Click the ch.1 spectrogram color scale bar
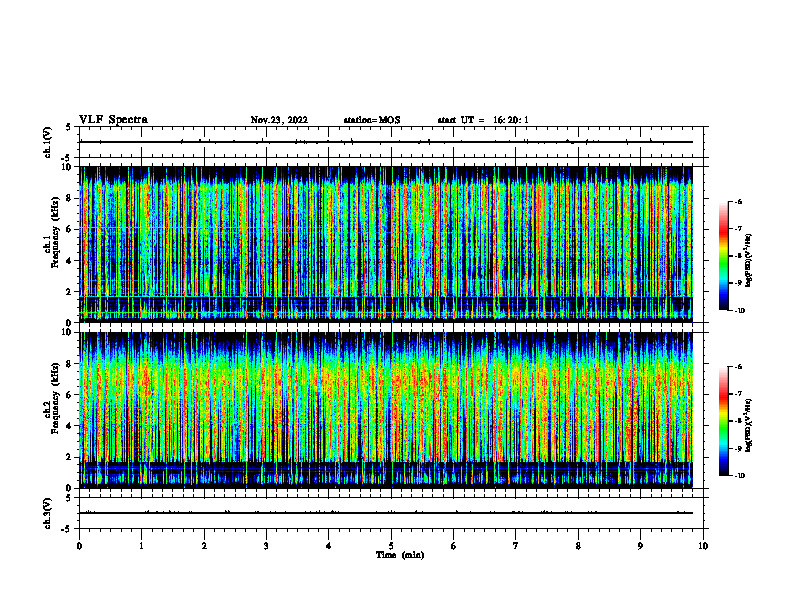Screen dimensions: 792x612 pyautogui.click(x=723, y=256)
